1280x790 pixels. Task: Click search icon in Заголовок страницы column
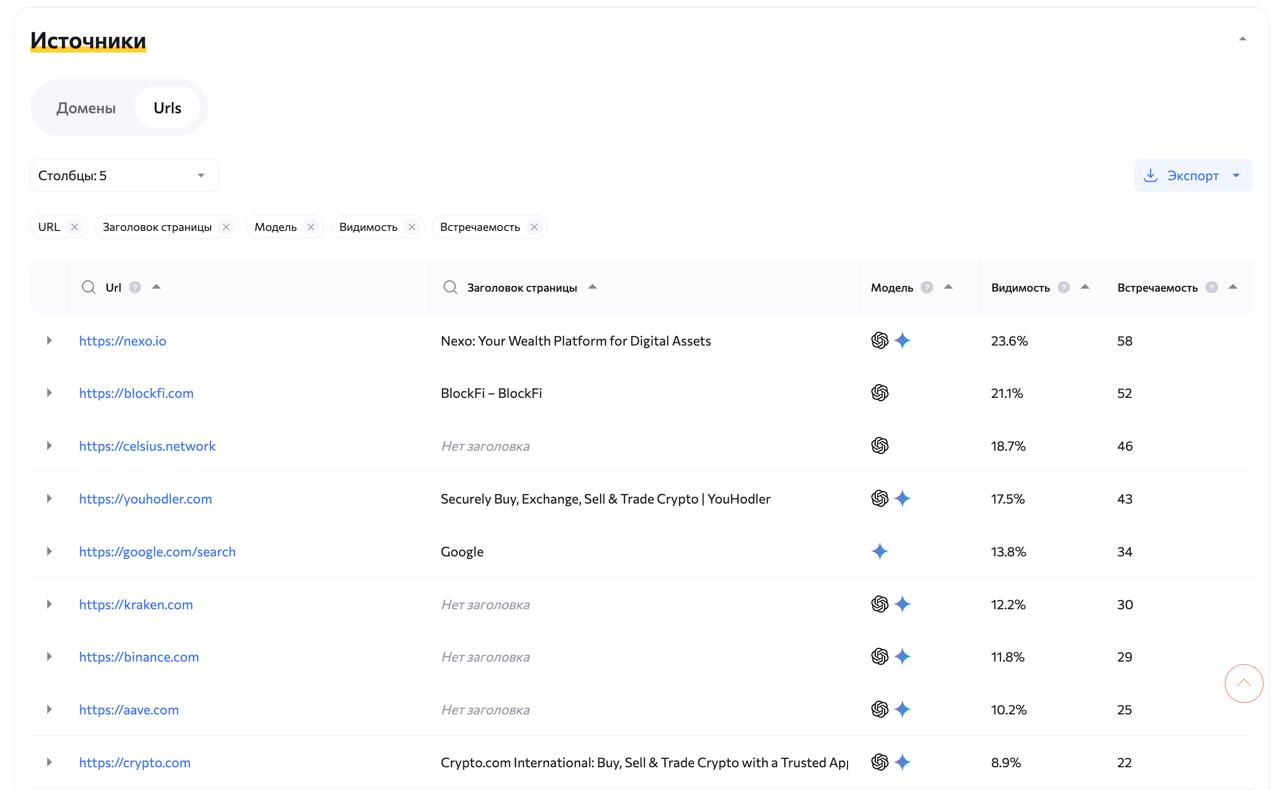tap(450, 287)
